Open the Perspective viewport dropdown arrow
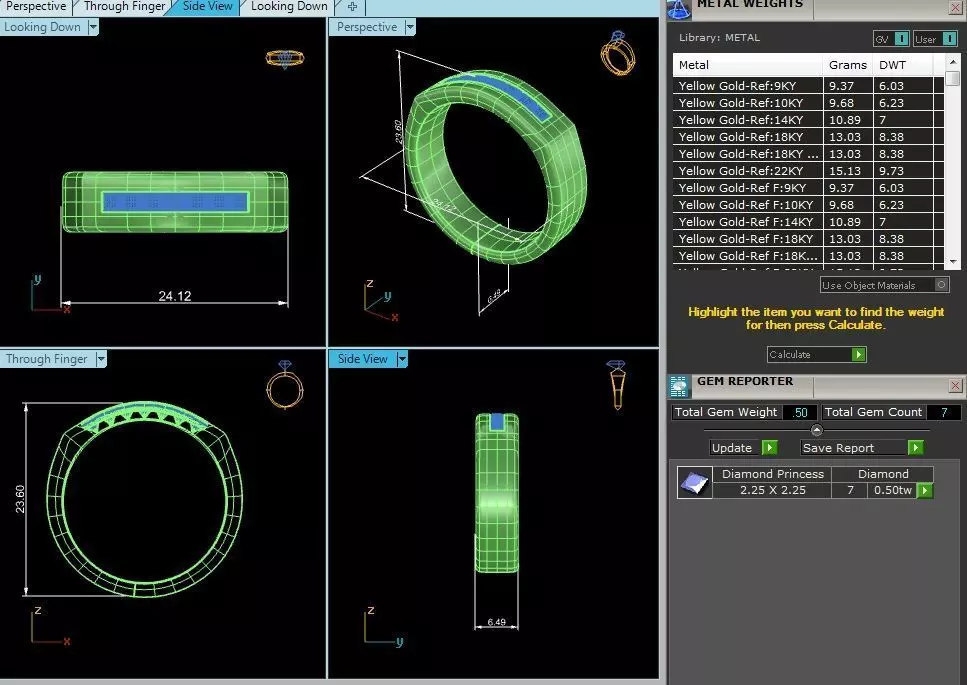This screenshot has width=967, height=685. (410, 27)
